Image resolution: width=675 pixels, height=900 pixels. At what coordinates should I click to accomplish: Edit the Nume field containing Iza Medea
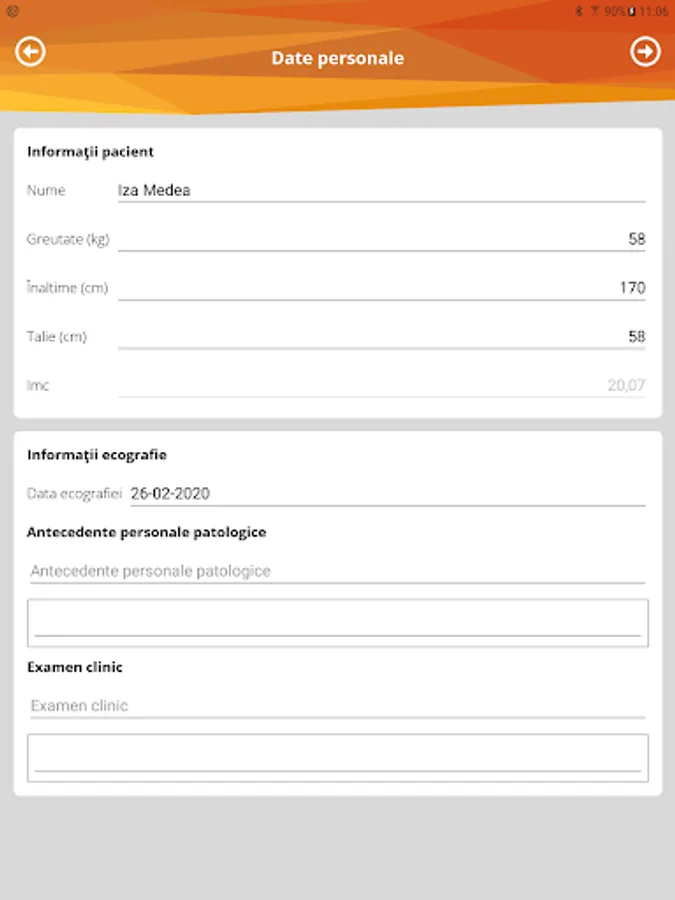click(380, 190)
